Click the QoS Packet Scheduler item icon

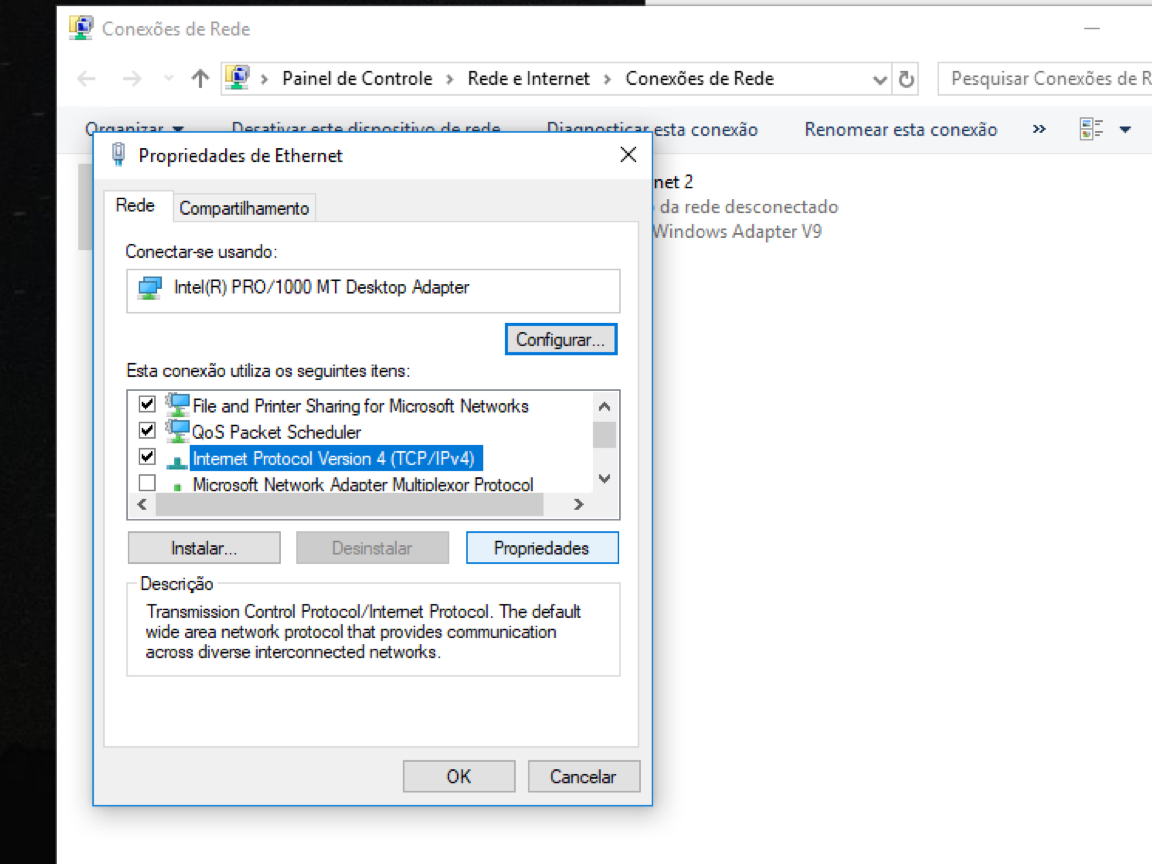tap(177, 431)
